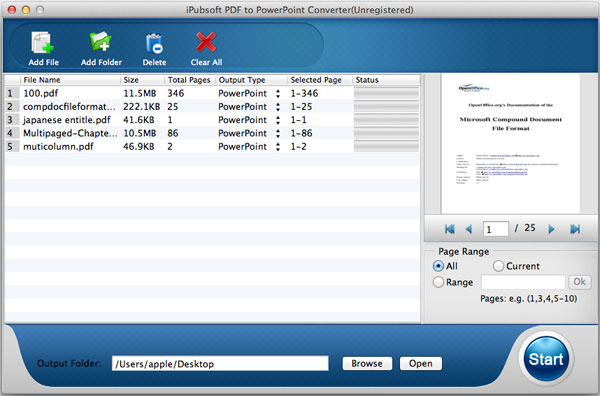Viewport: 600px width, 396px height.
Task: Click the 46.9KB size cell
Action: (139, 147)
